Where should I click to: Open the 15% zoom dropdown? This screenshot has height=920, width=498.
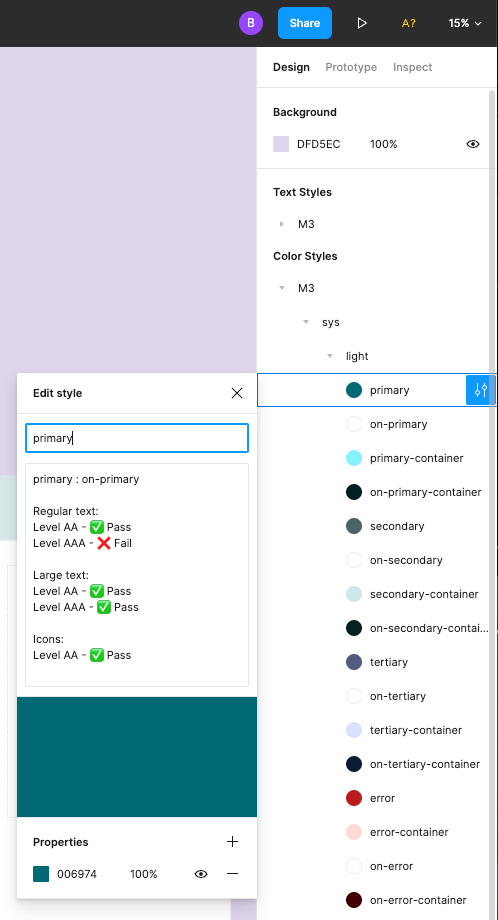[x=465, y=23]
